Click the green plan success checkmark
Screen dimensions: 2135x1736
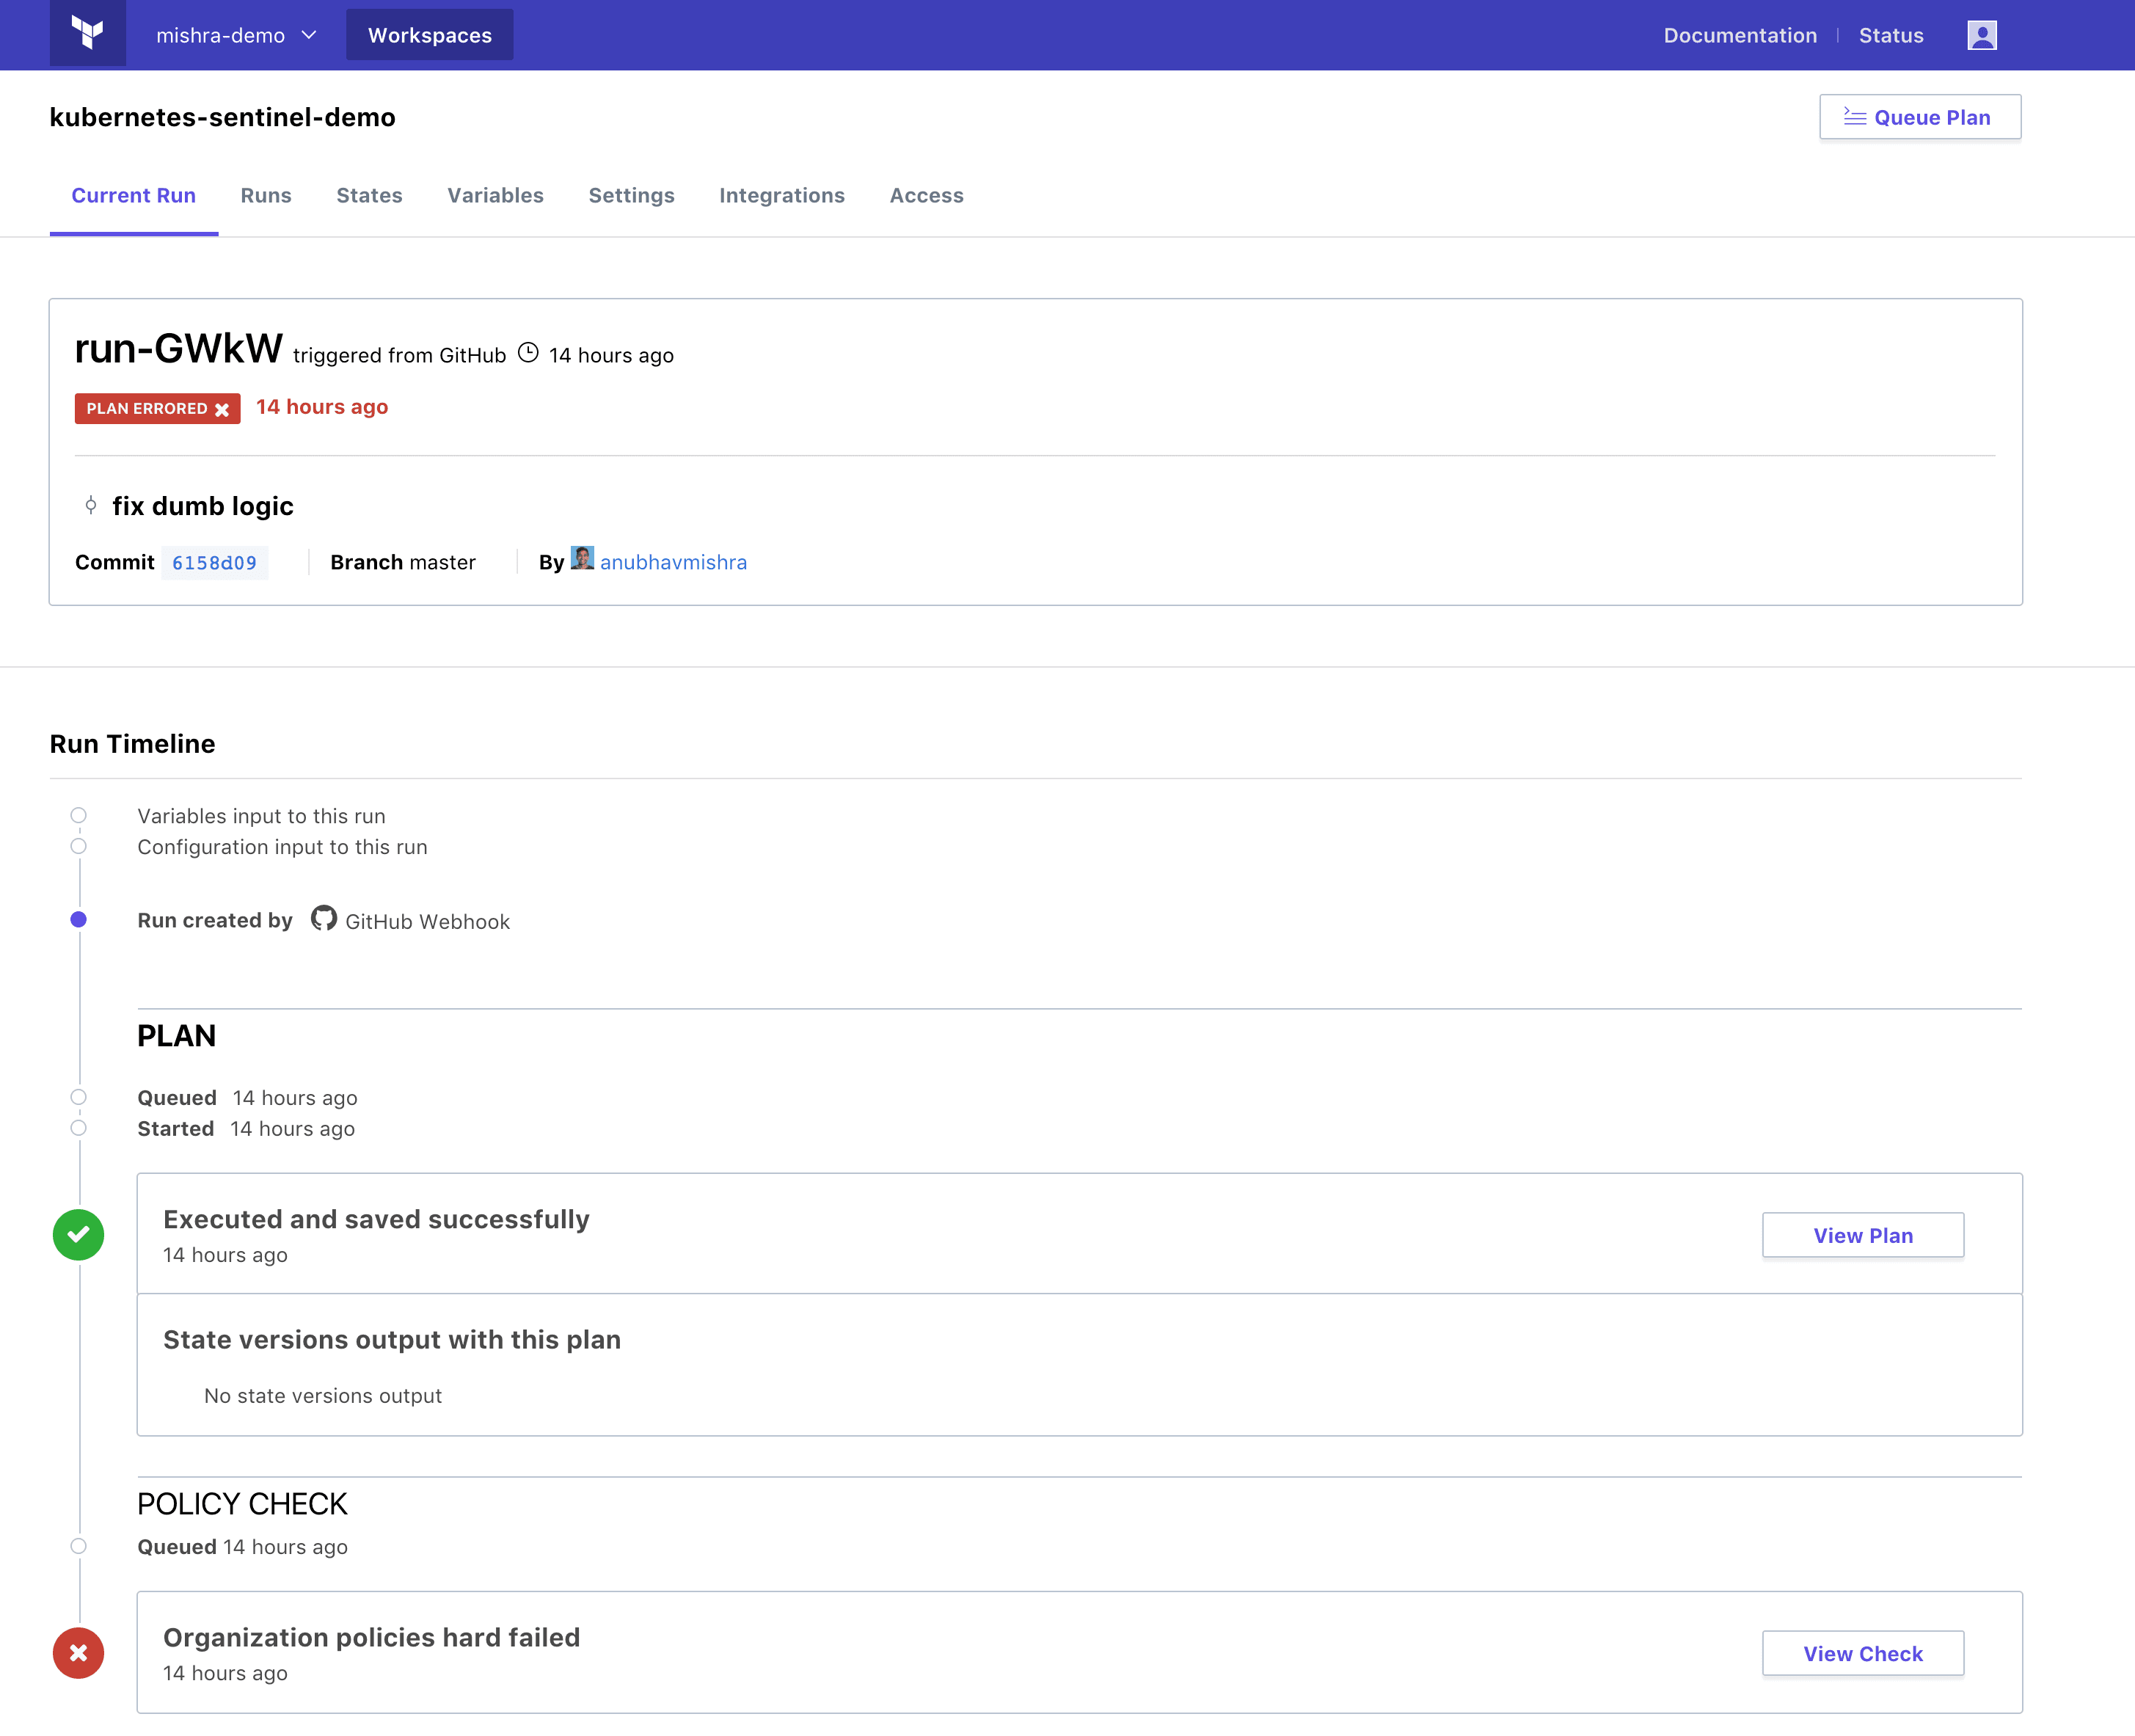79,1234
